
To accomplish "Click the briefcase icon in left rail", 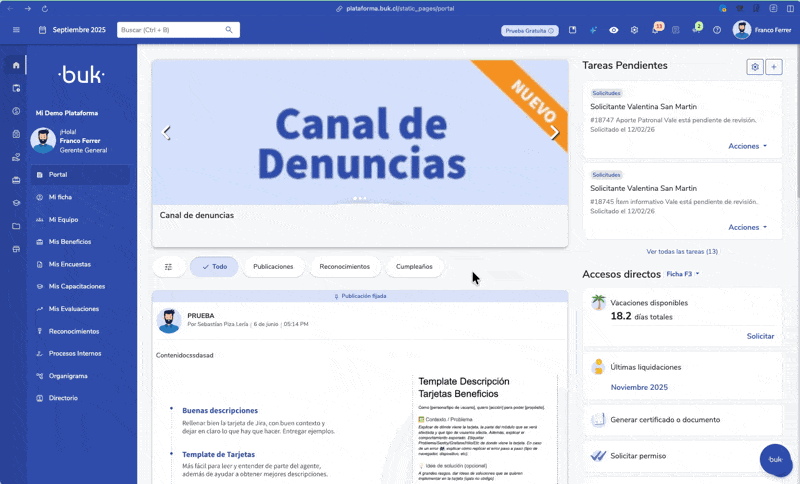I will point(16,180).
